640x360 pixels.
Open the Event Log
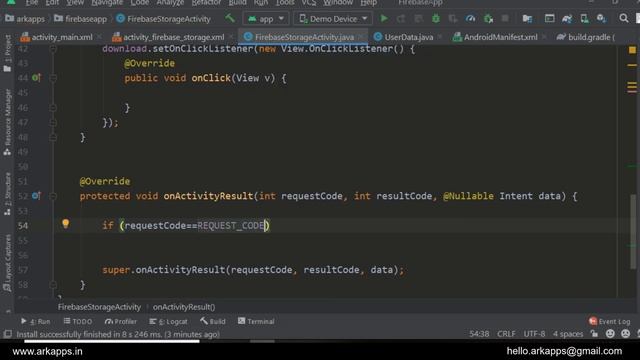609,321
